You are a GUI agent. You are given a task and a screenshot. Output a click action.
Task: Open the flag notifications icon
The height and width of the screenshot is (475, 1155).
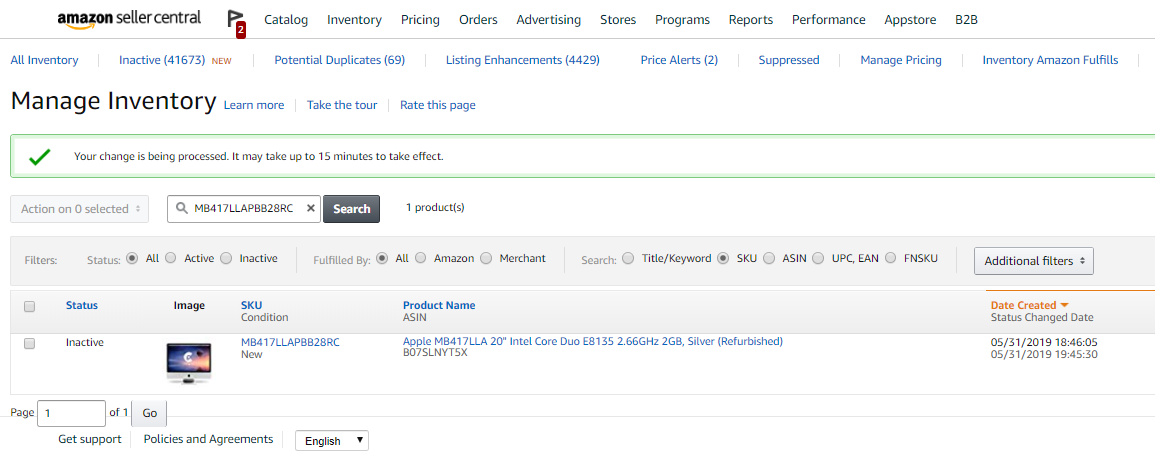(x=236, y=23)
